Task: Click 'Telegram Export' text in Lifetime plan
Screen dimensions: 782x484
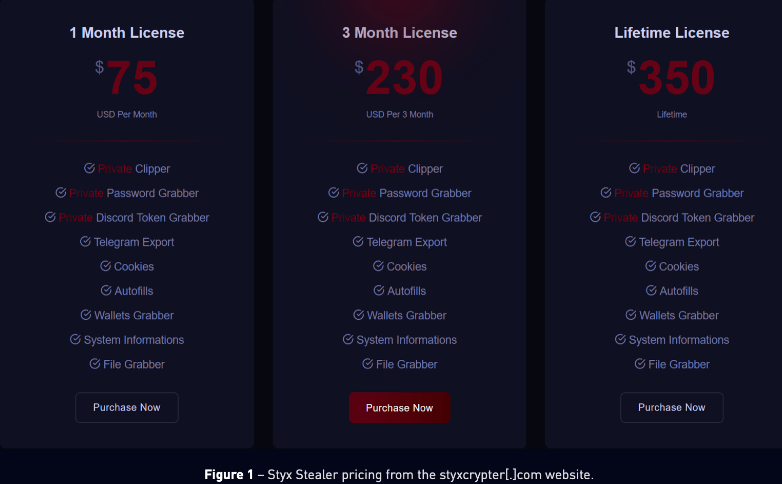Action: tap(679, 242)
